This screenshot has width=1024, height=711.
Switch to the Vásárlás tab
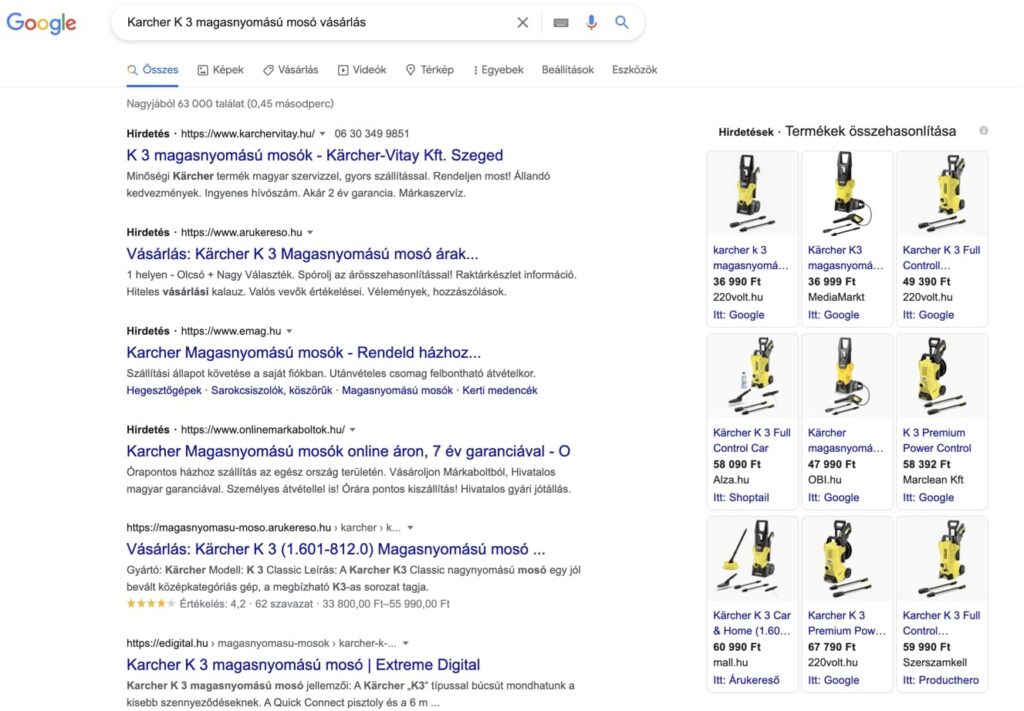pyautogui.click(x=291, y=70)
